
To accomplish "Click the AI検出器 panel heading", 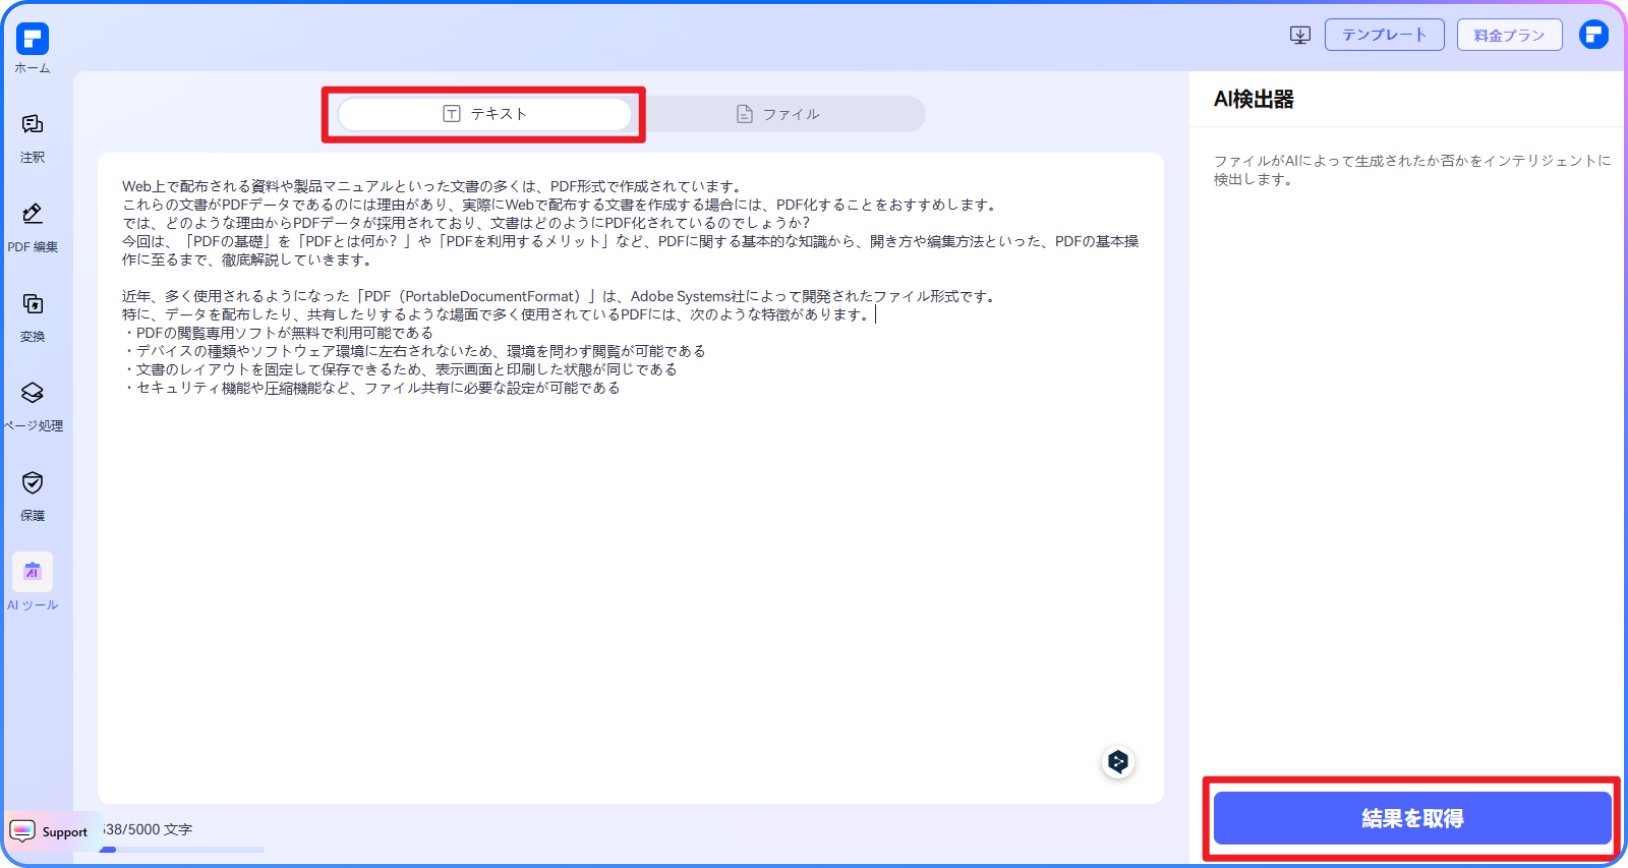I will pyautogui.click(x=1254, y=99).
